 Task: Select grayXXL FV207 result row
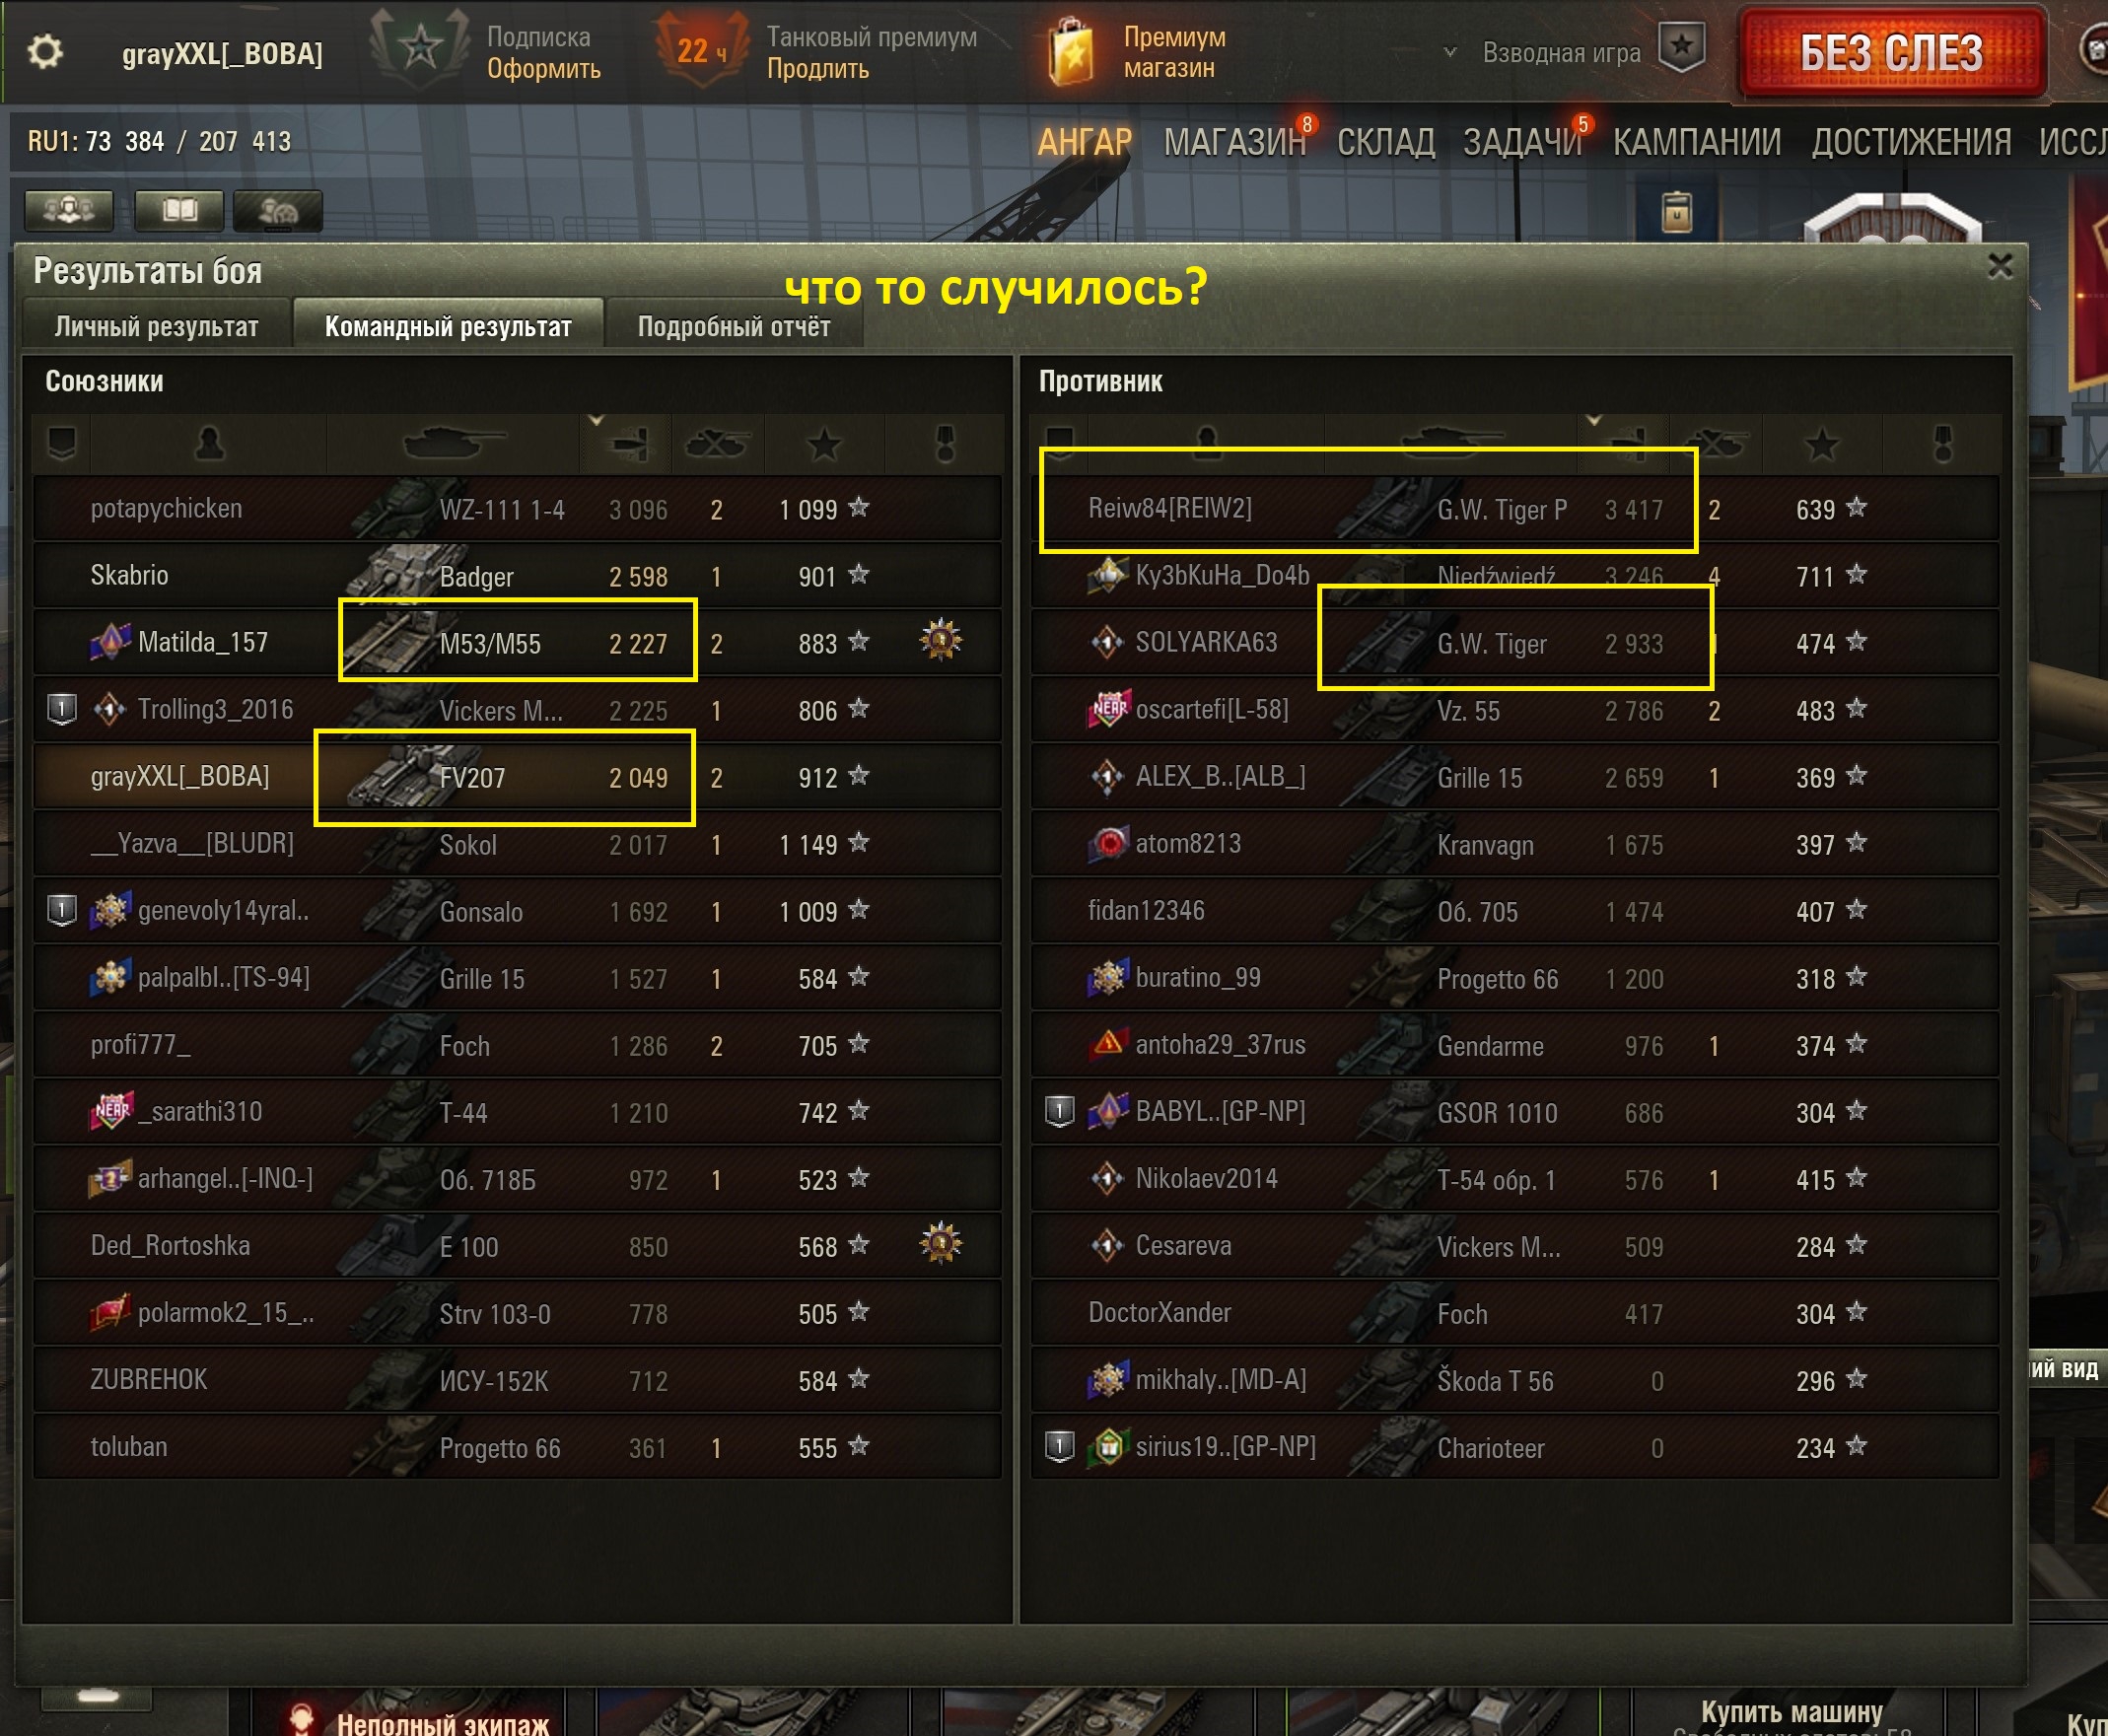point(517,777)
